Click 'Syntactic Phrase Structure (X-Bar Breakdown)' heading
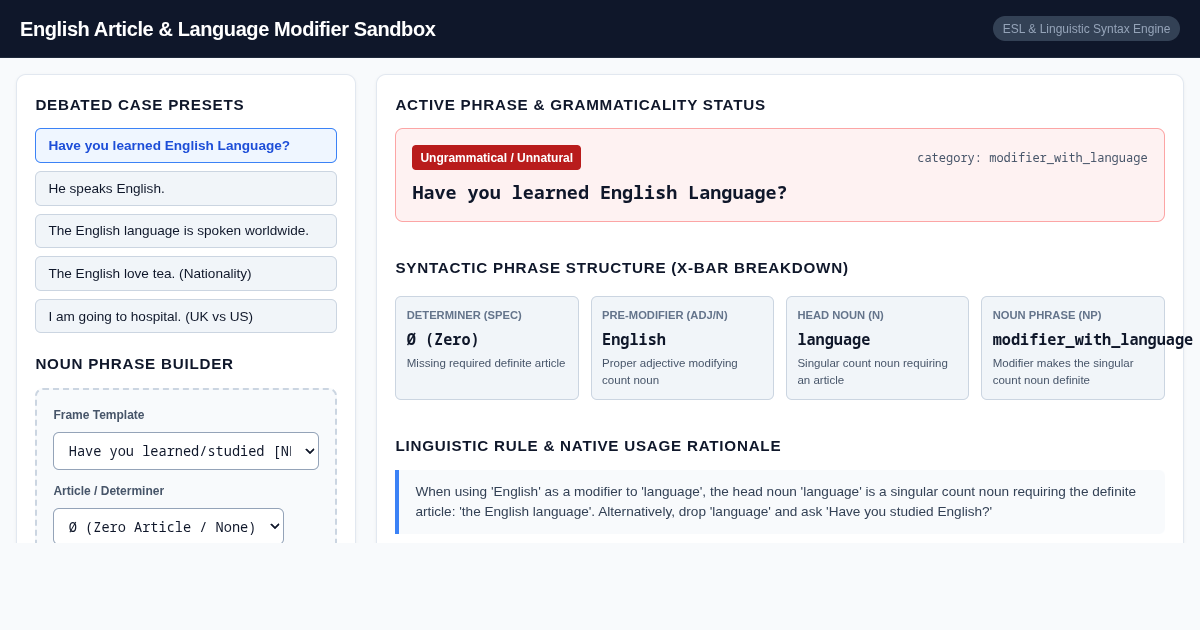The image size is (1200, 630). coord(622,268)
